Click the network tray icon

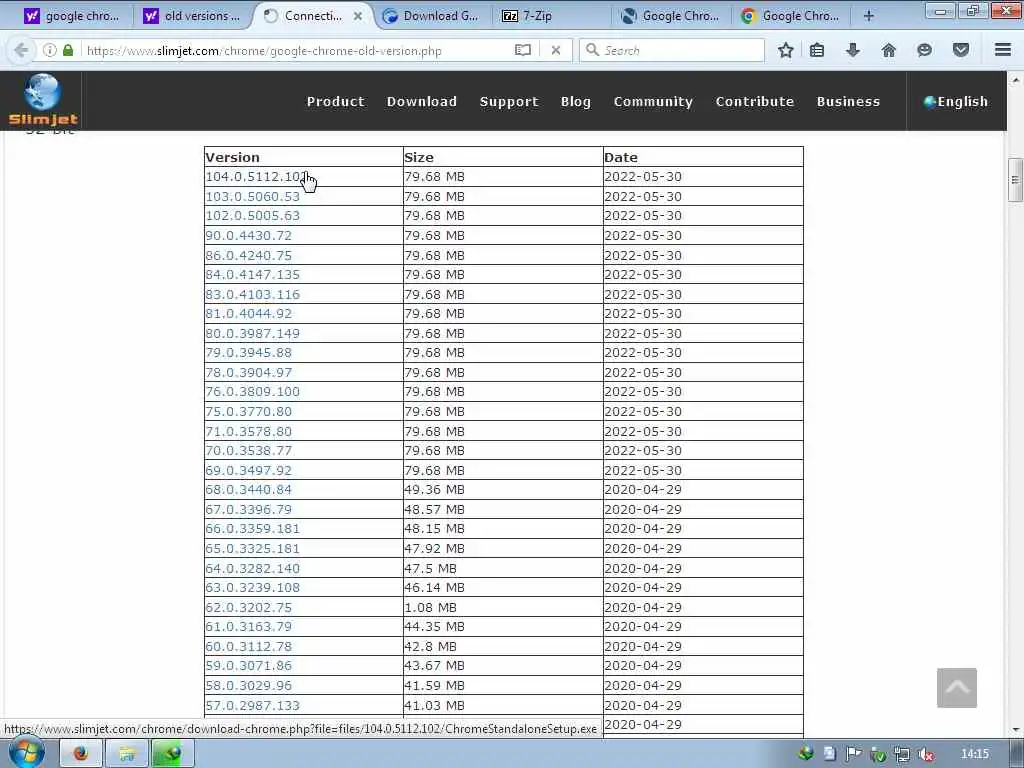902,754
